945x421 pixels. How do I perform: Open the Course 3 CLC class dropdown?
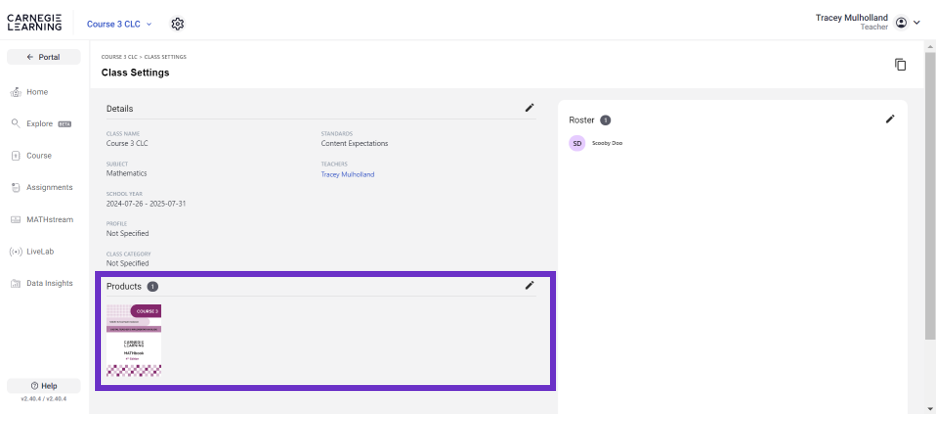coord(119,24)
